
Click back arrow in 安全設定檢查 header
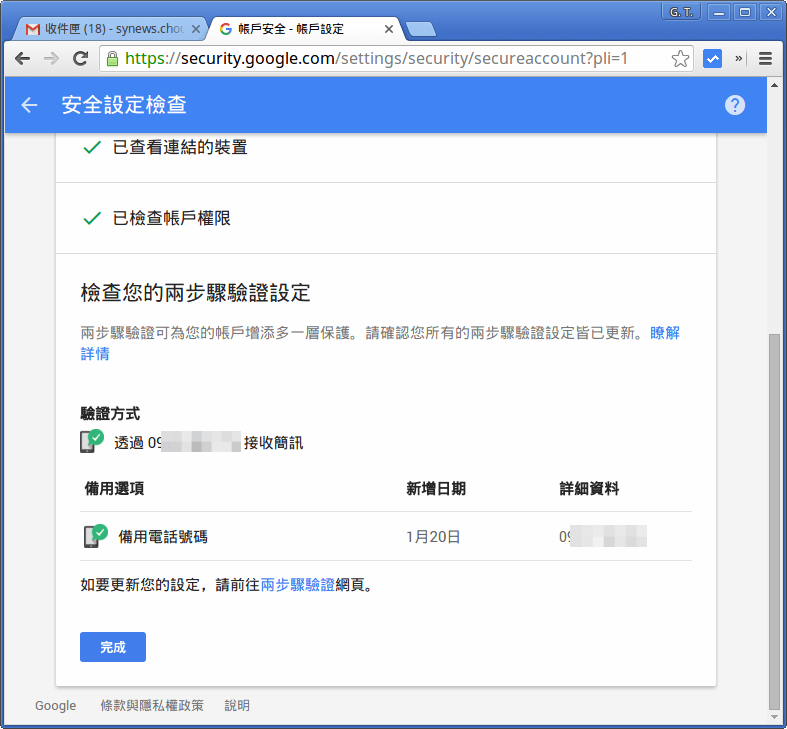coord(29,105)
